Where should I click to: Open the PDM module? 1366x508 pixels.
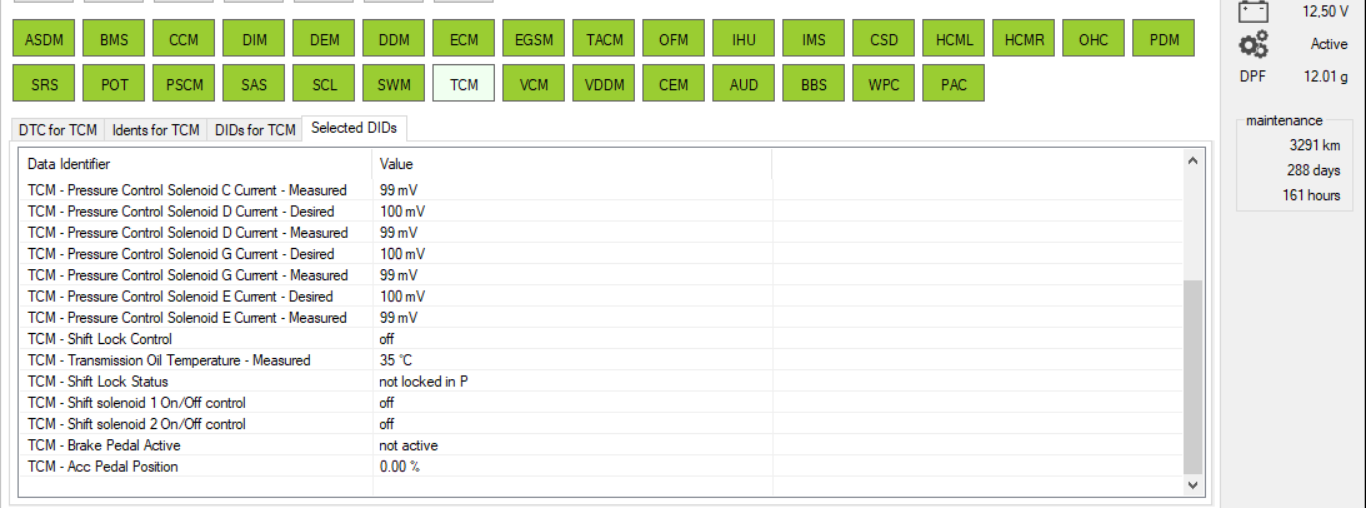click(1164, 41)
